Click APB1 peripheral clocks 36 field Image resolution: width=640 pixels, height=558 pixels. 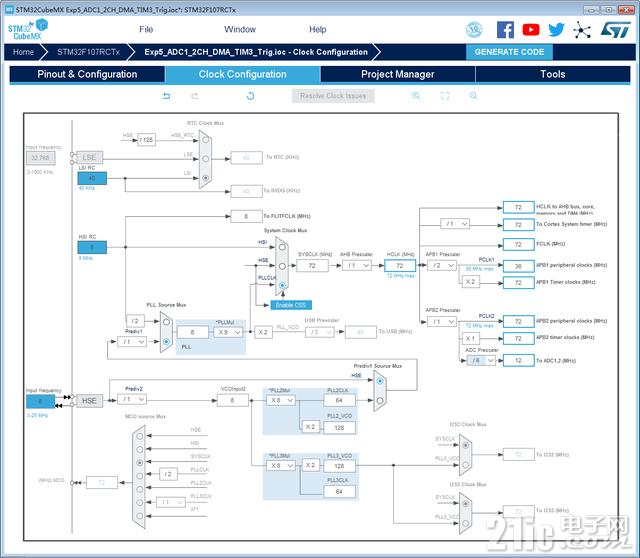point(519,266)
